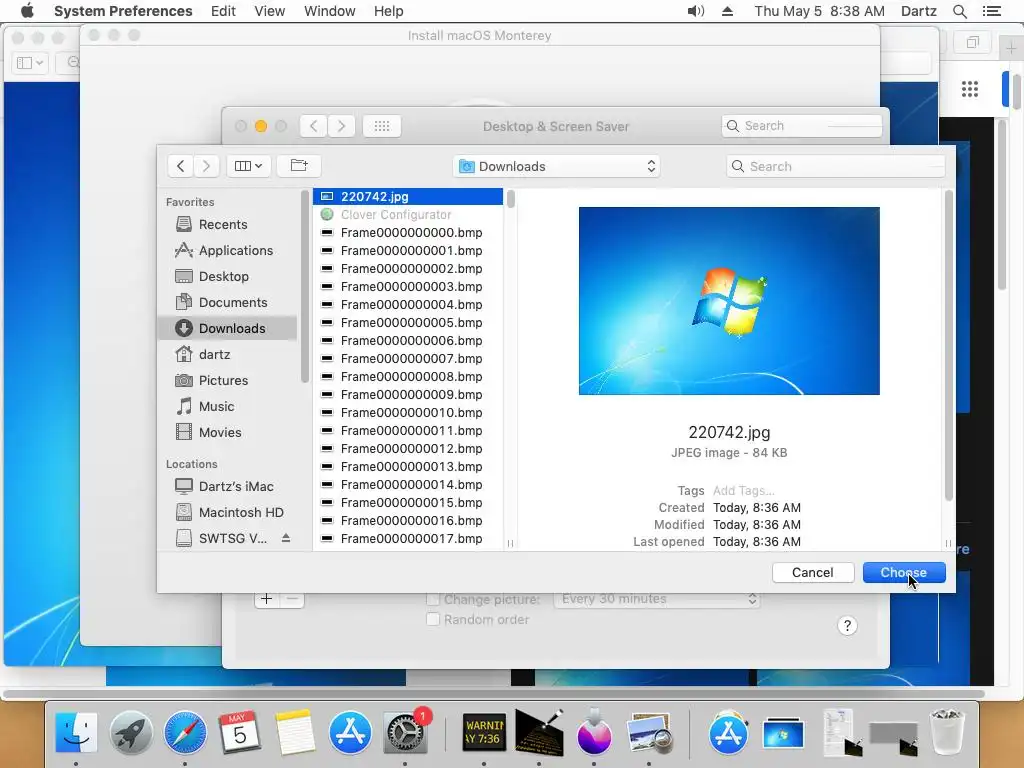Select Frame0000000014.bmp
The height and width of the screenshot is (768, 1024).
pos(408,485)
